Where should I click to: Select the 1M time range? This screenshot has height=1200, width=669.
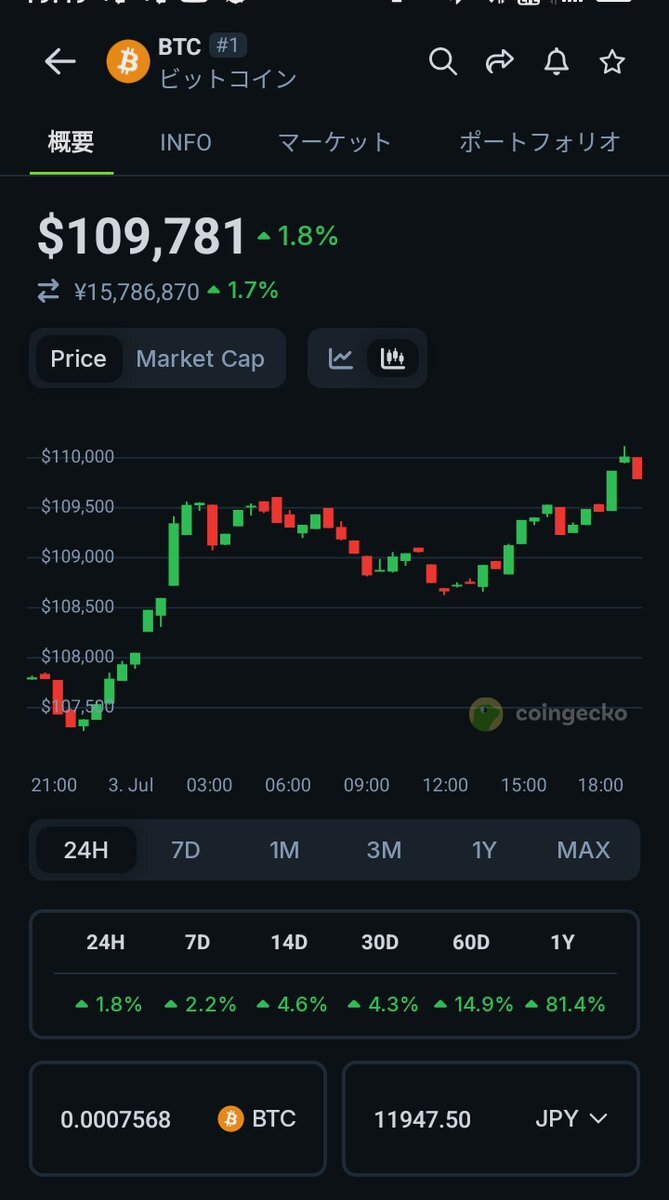click(x=284, y=850)
